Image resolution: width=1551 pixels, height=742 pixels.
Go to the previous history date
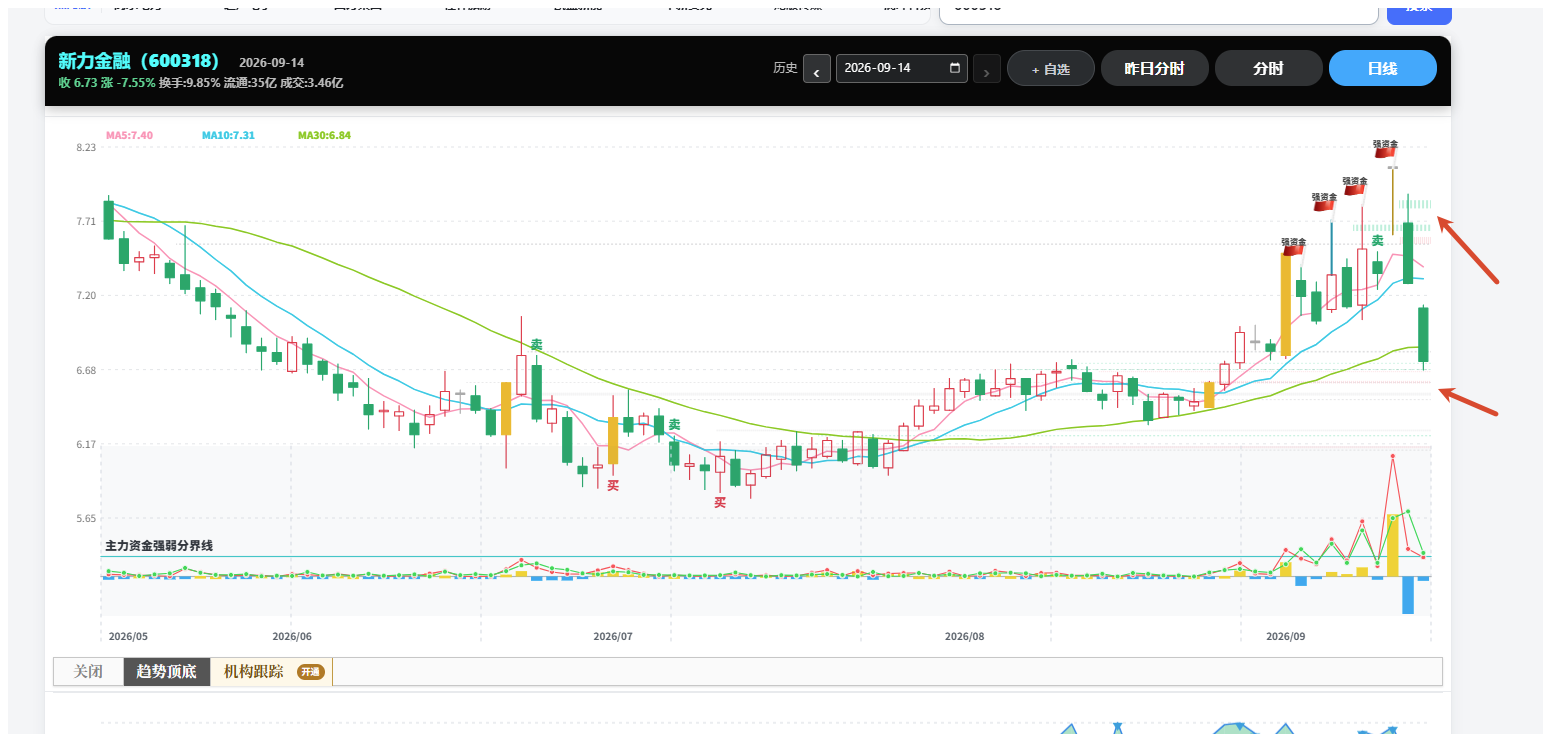click(x=817, y=69)
